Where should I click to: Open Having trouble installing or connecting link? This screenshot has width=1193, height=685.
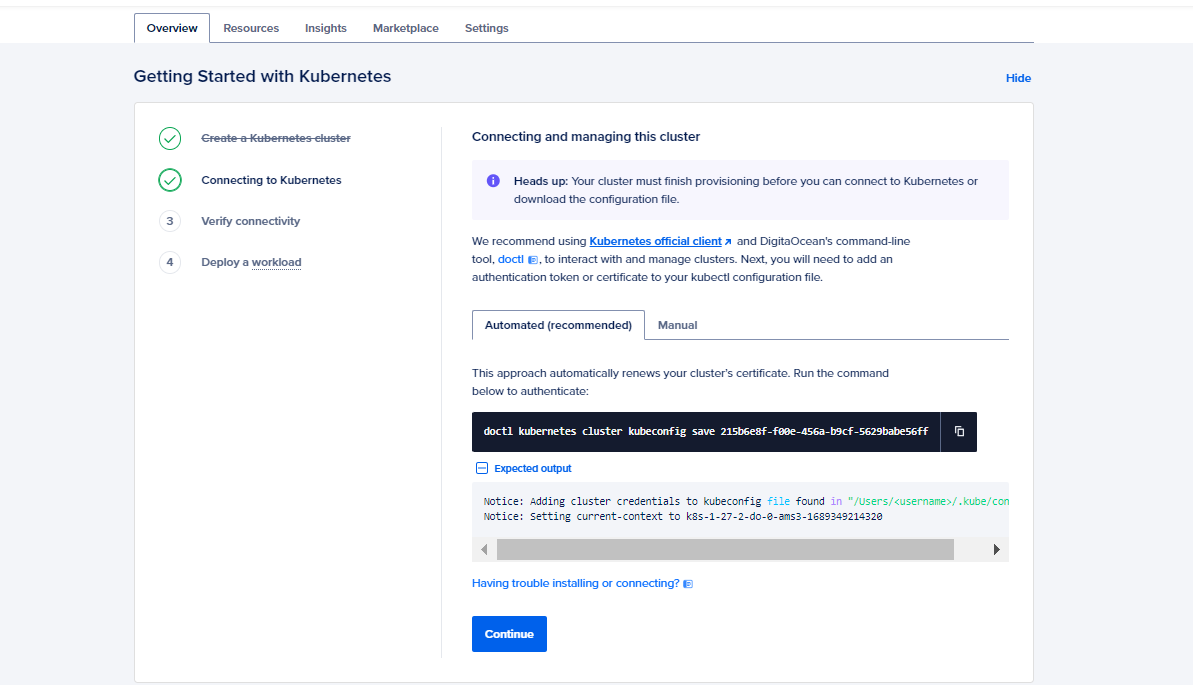(x=575, y=583)
